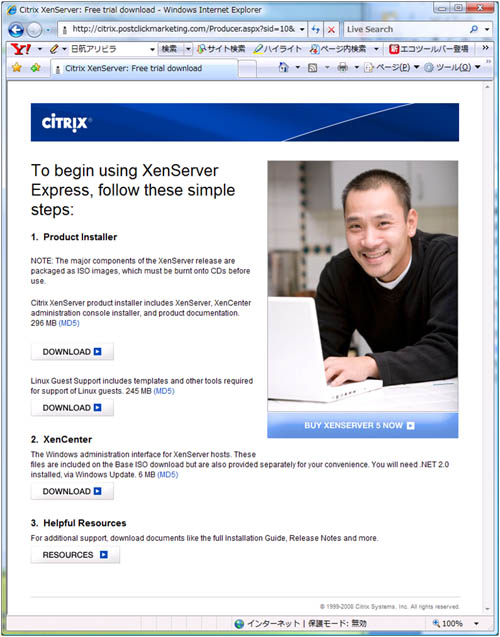Click the Home page icon

coord(284,67)
